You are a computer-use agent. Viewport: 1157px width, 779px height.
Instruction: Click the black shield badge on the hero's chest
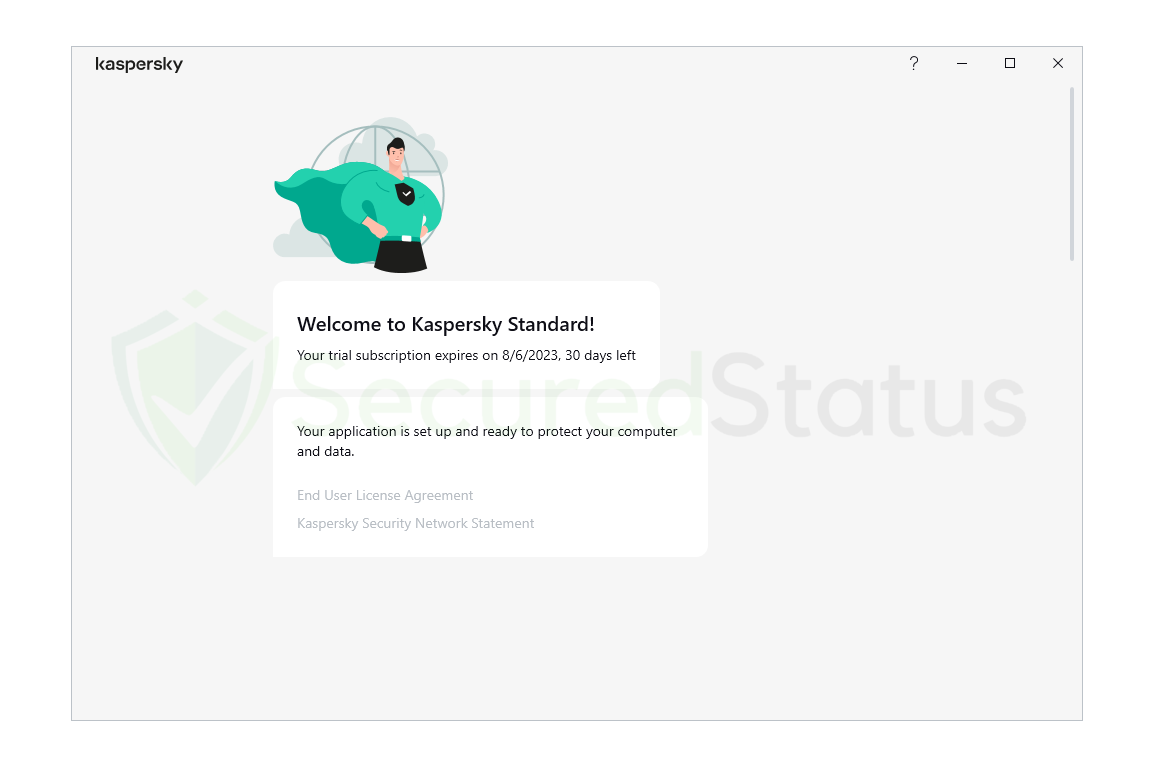[405, 194]
